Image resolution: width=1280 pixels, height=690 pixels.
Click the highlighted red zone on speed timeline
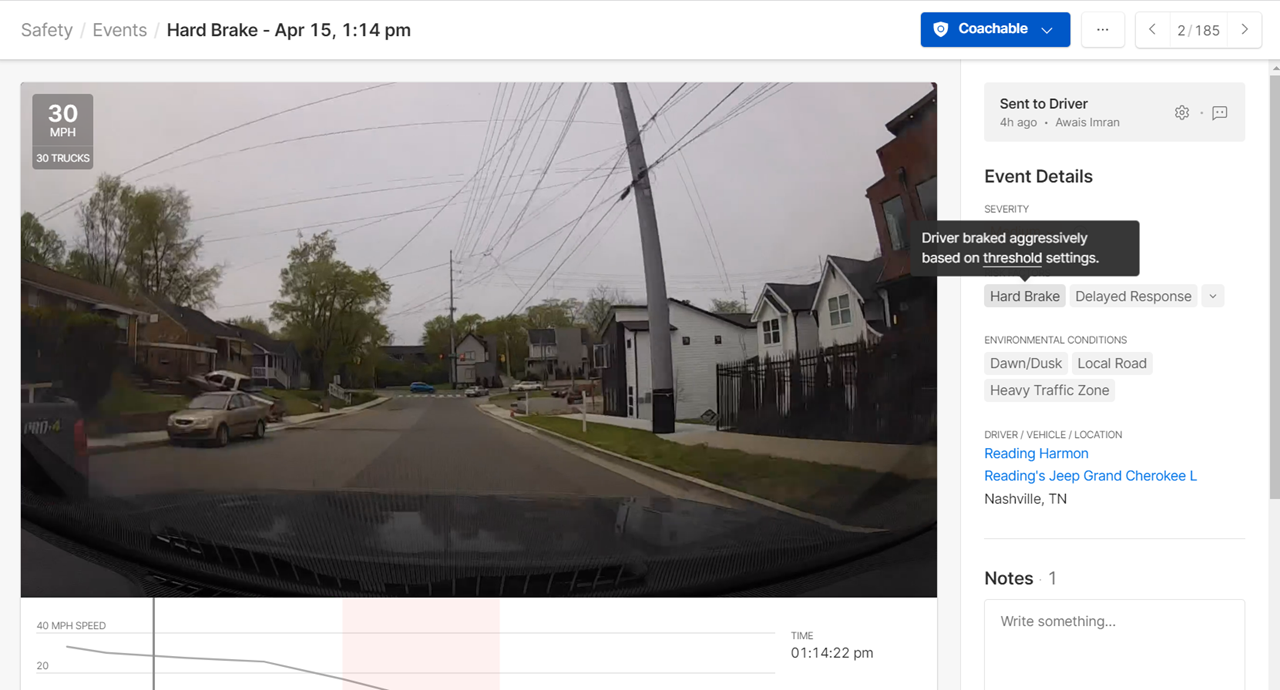[x=421, y=644]
